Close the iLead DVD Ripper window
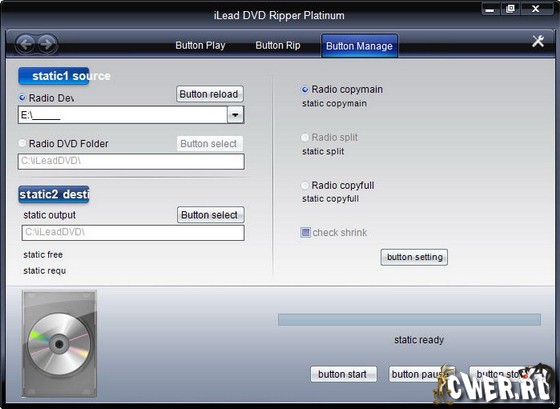Screen dimensions: 560x409 (x=536, y=9)
